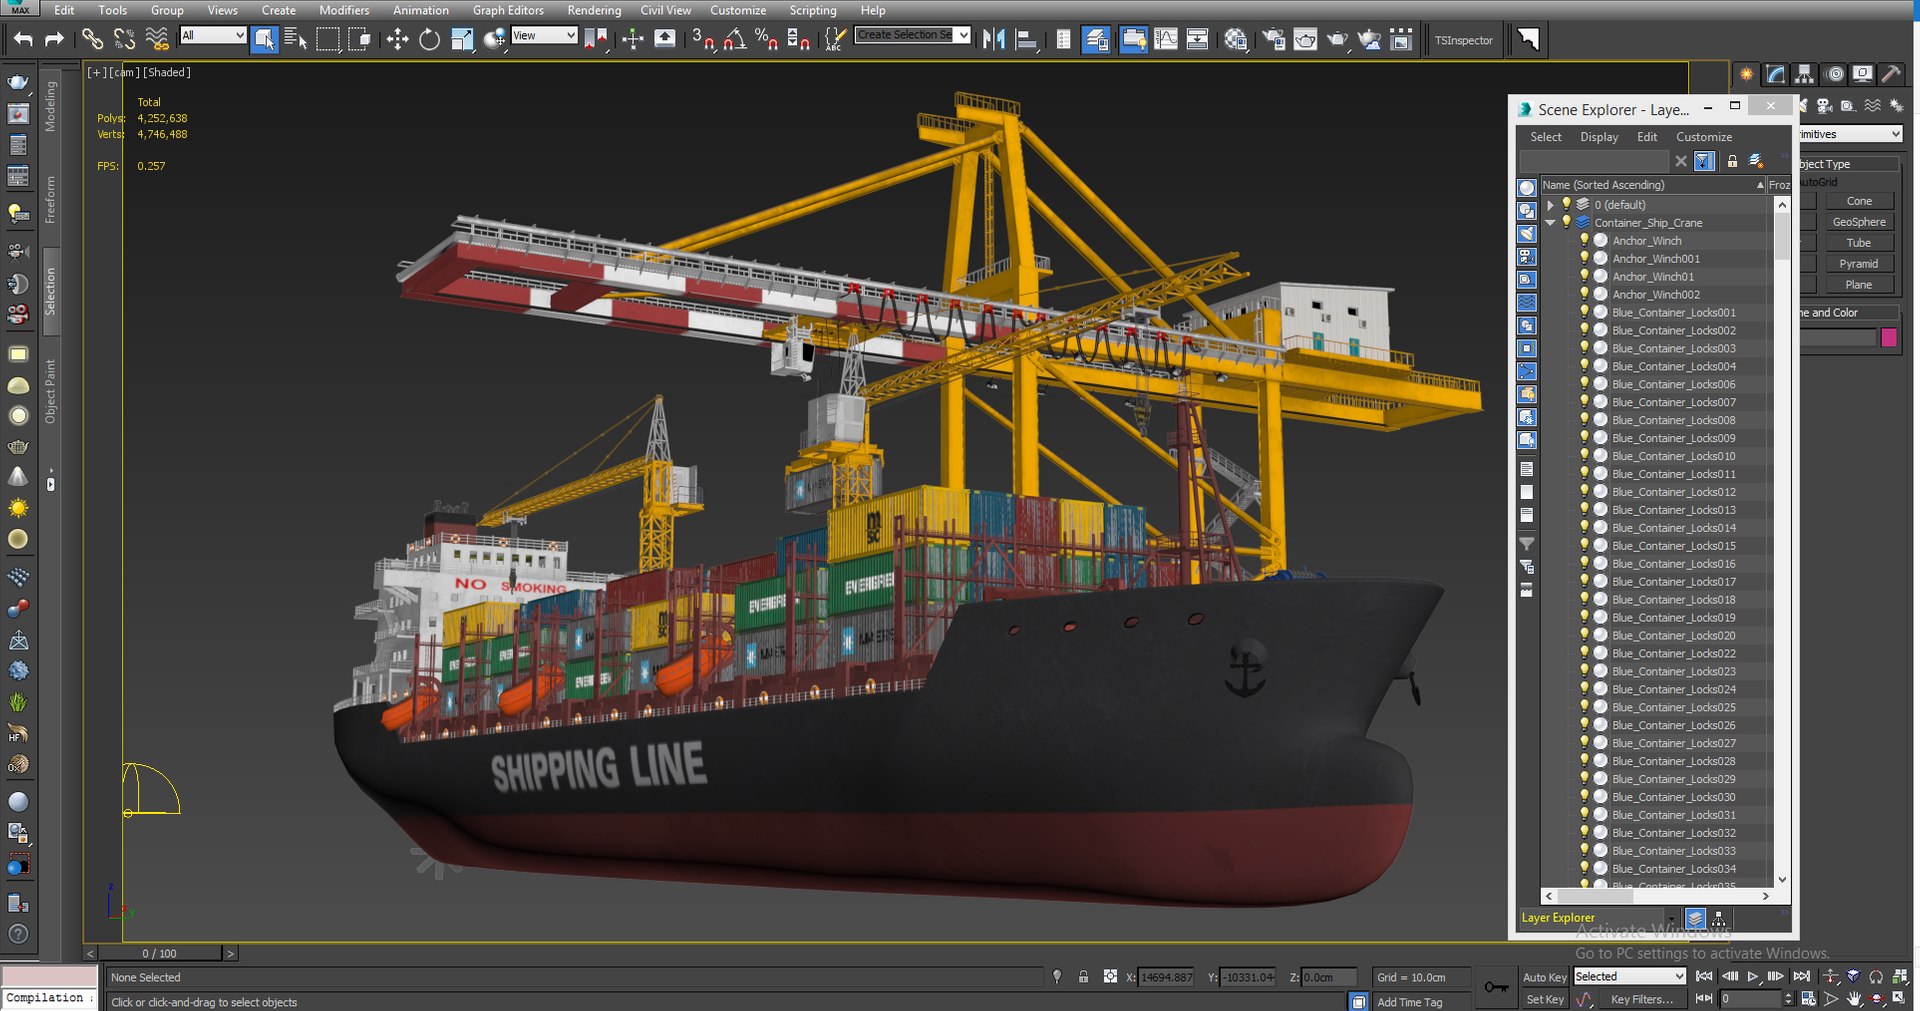Open the Modifiers menu
Image resolution: width=1920 pixels, height=1011 pixels.
coord(344,10)
